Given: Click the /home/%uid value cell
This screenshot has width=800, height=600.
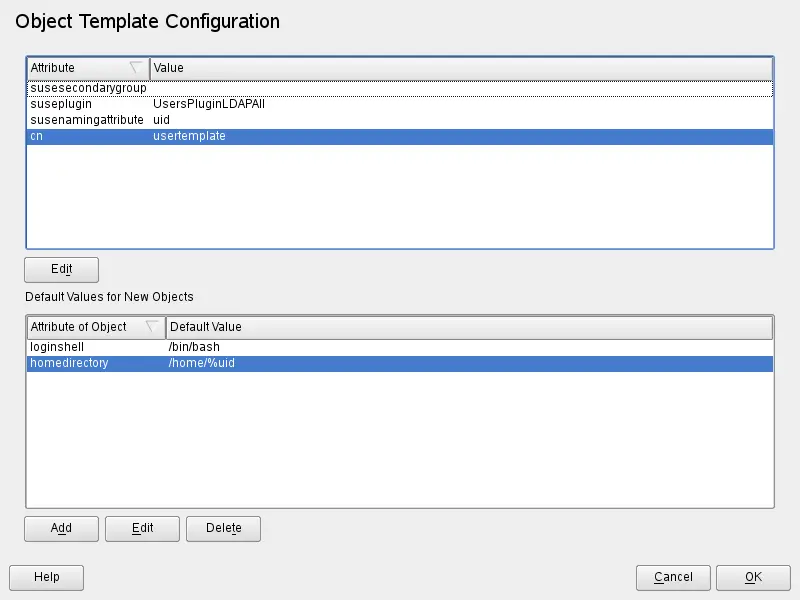Looking at the screenshot, I should 201,363.
